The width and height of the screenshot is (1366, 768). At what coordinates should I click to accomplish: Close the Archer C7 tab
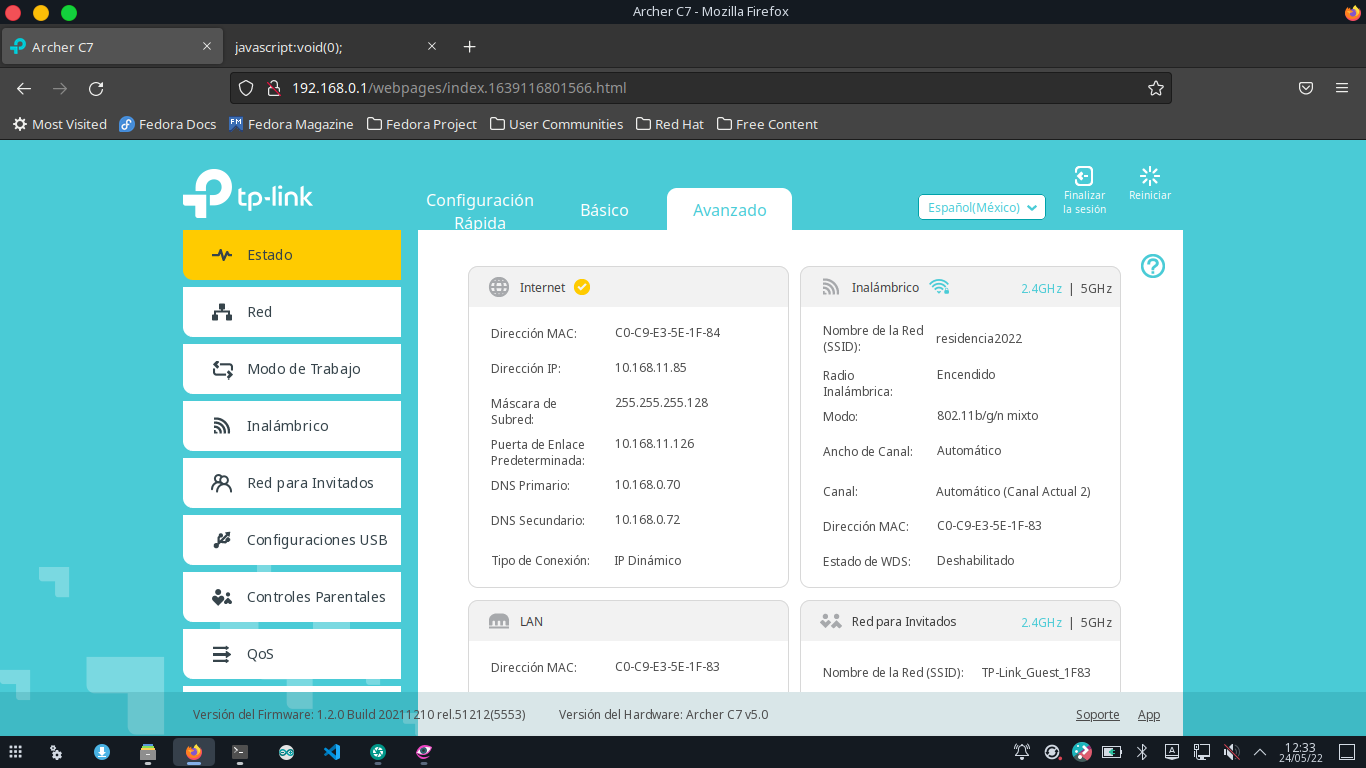(207, 46)
